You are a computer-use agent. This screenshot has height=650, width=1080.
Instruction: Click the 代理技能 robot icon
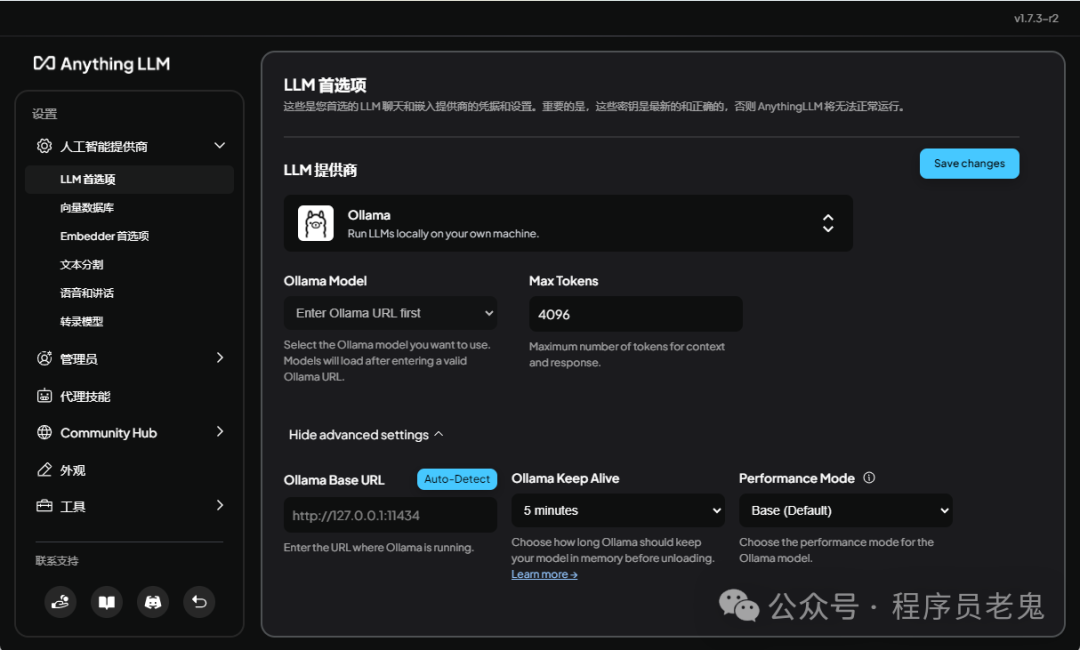44,396
